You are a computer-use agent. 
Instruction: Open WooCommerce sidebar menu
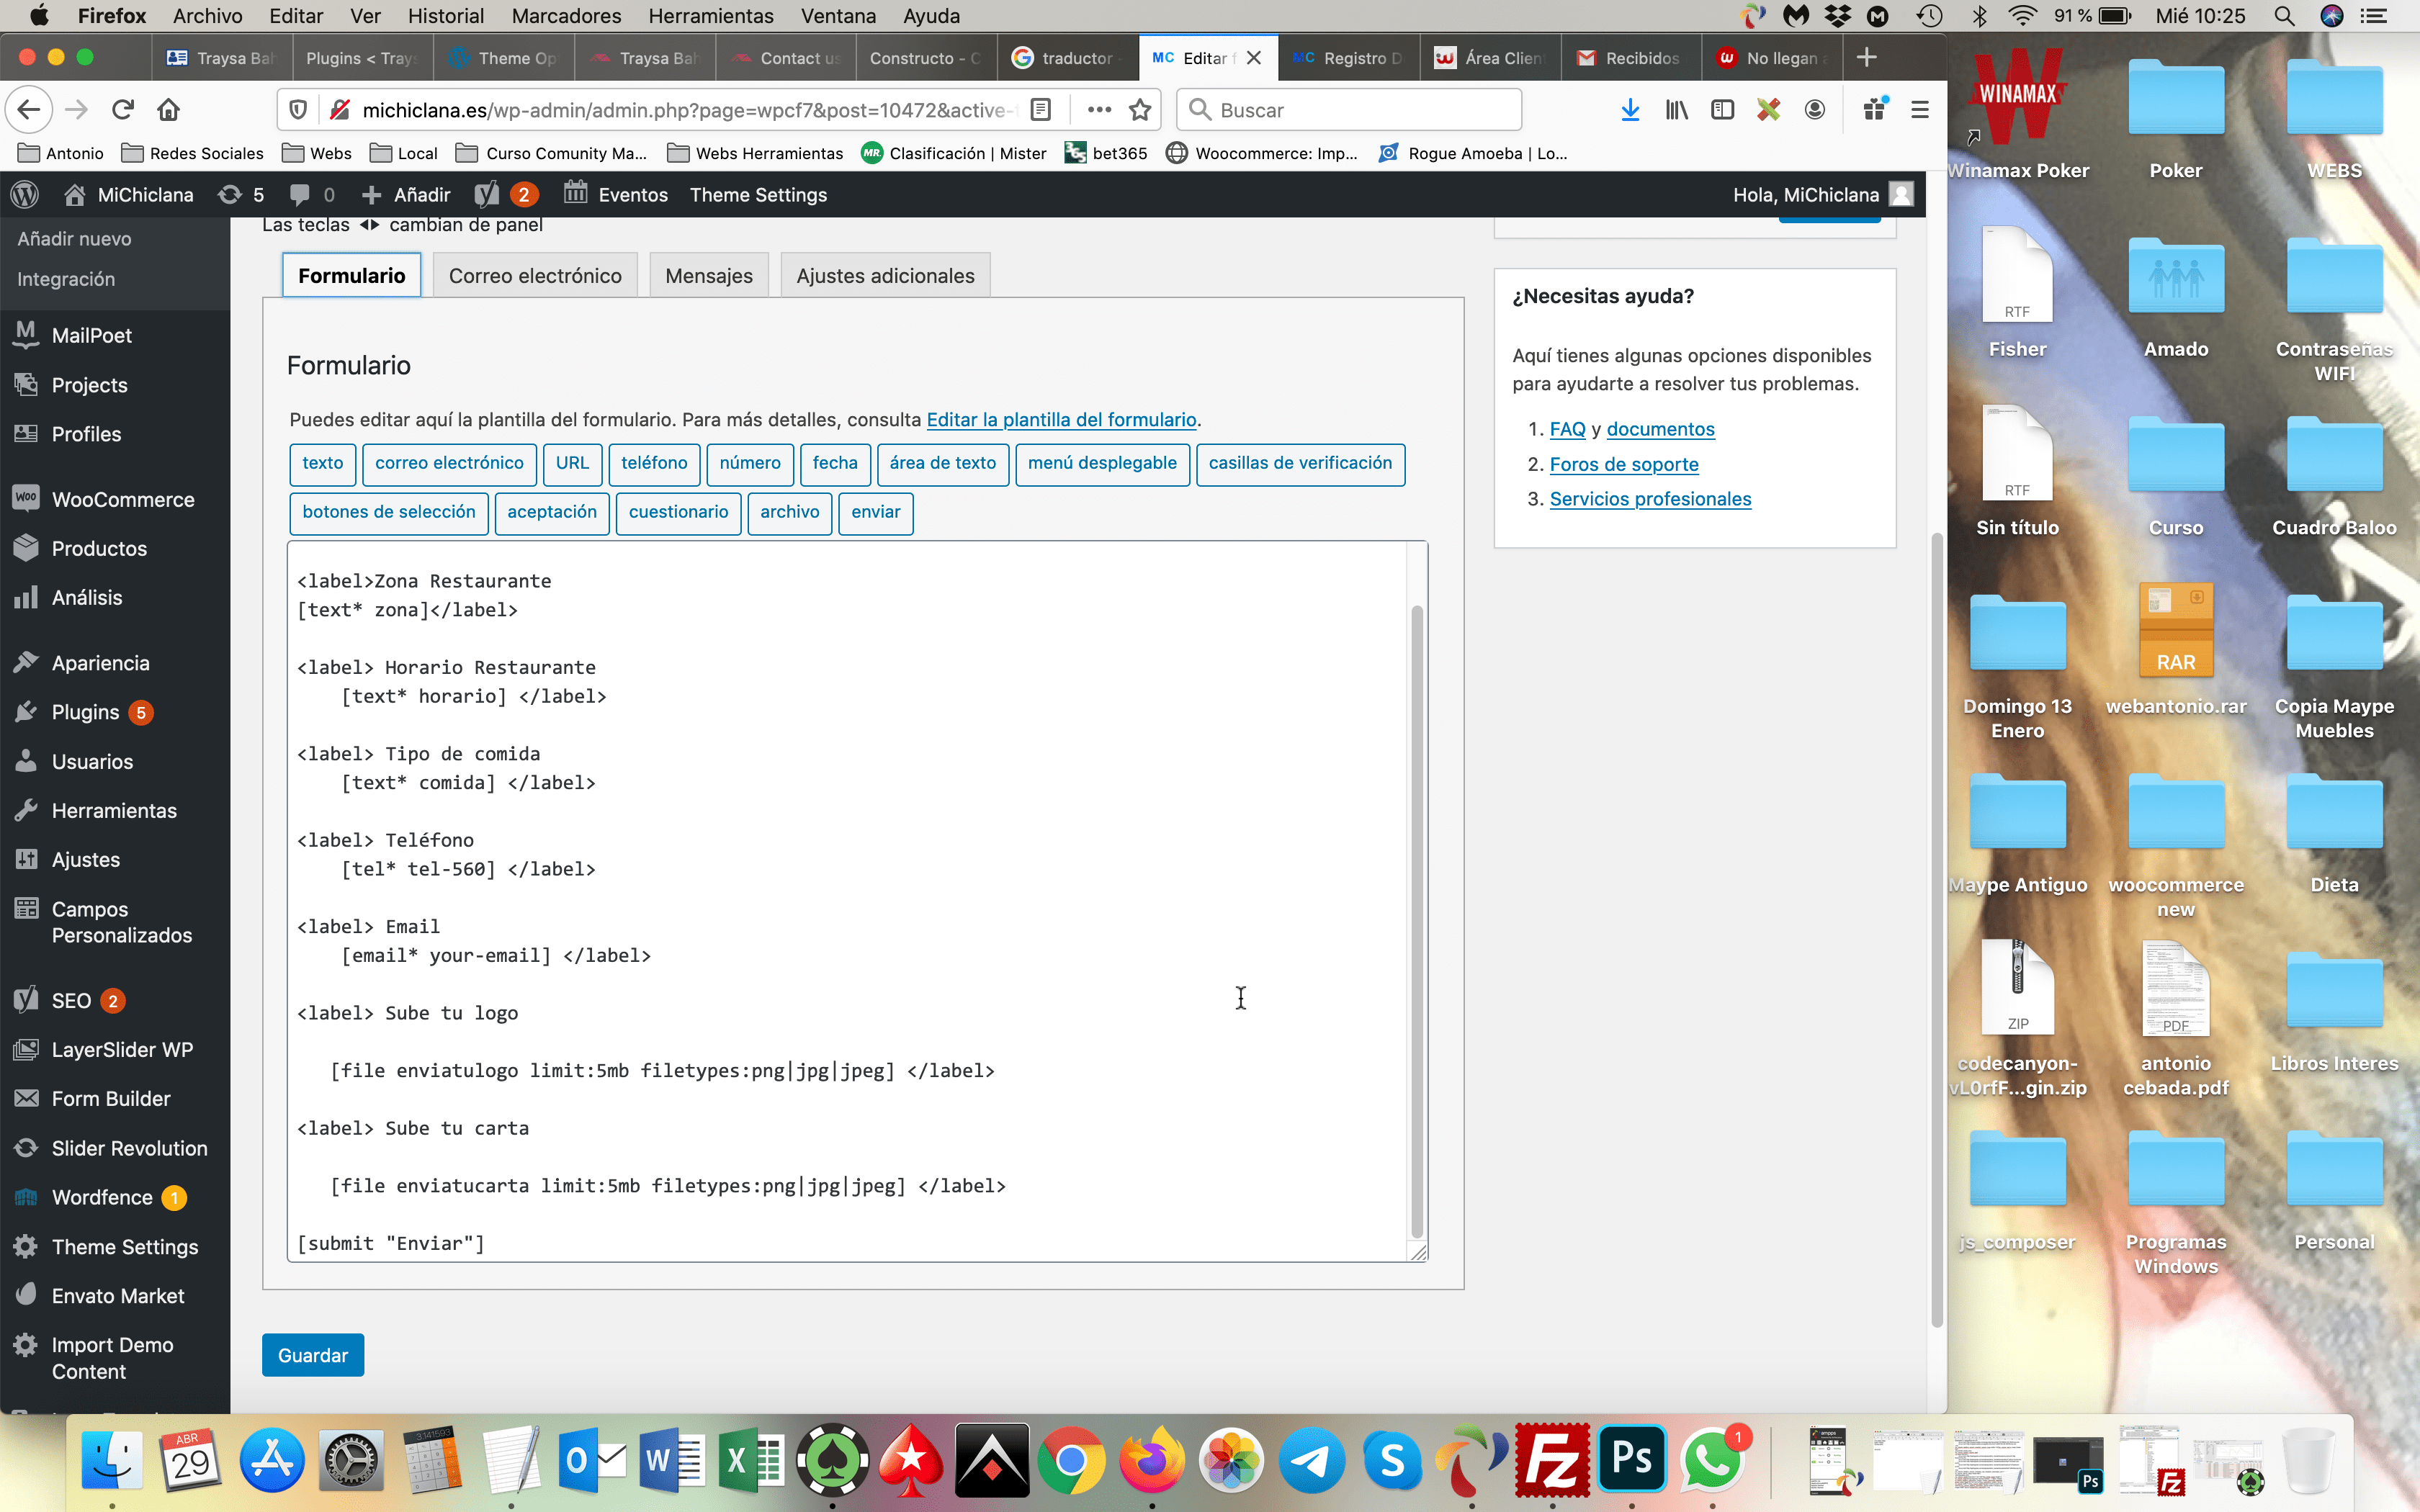[123, 499]
